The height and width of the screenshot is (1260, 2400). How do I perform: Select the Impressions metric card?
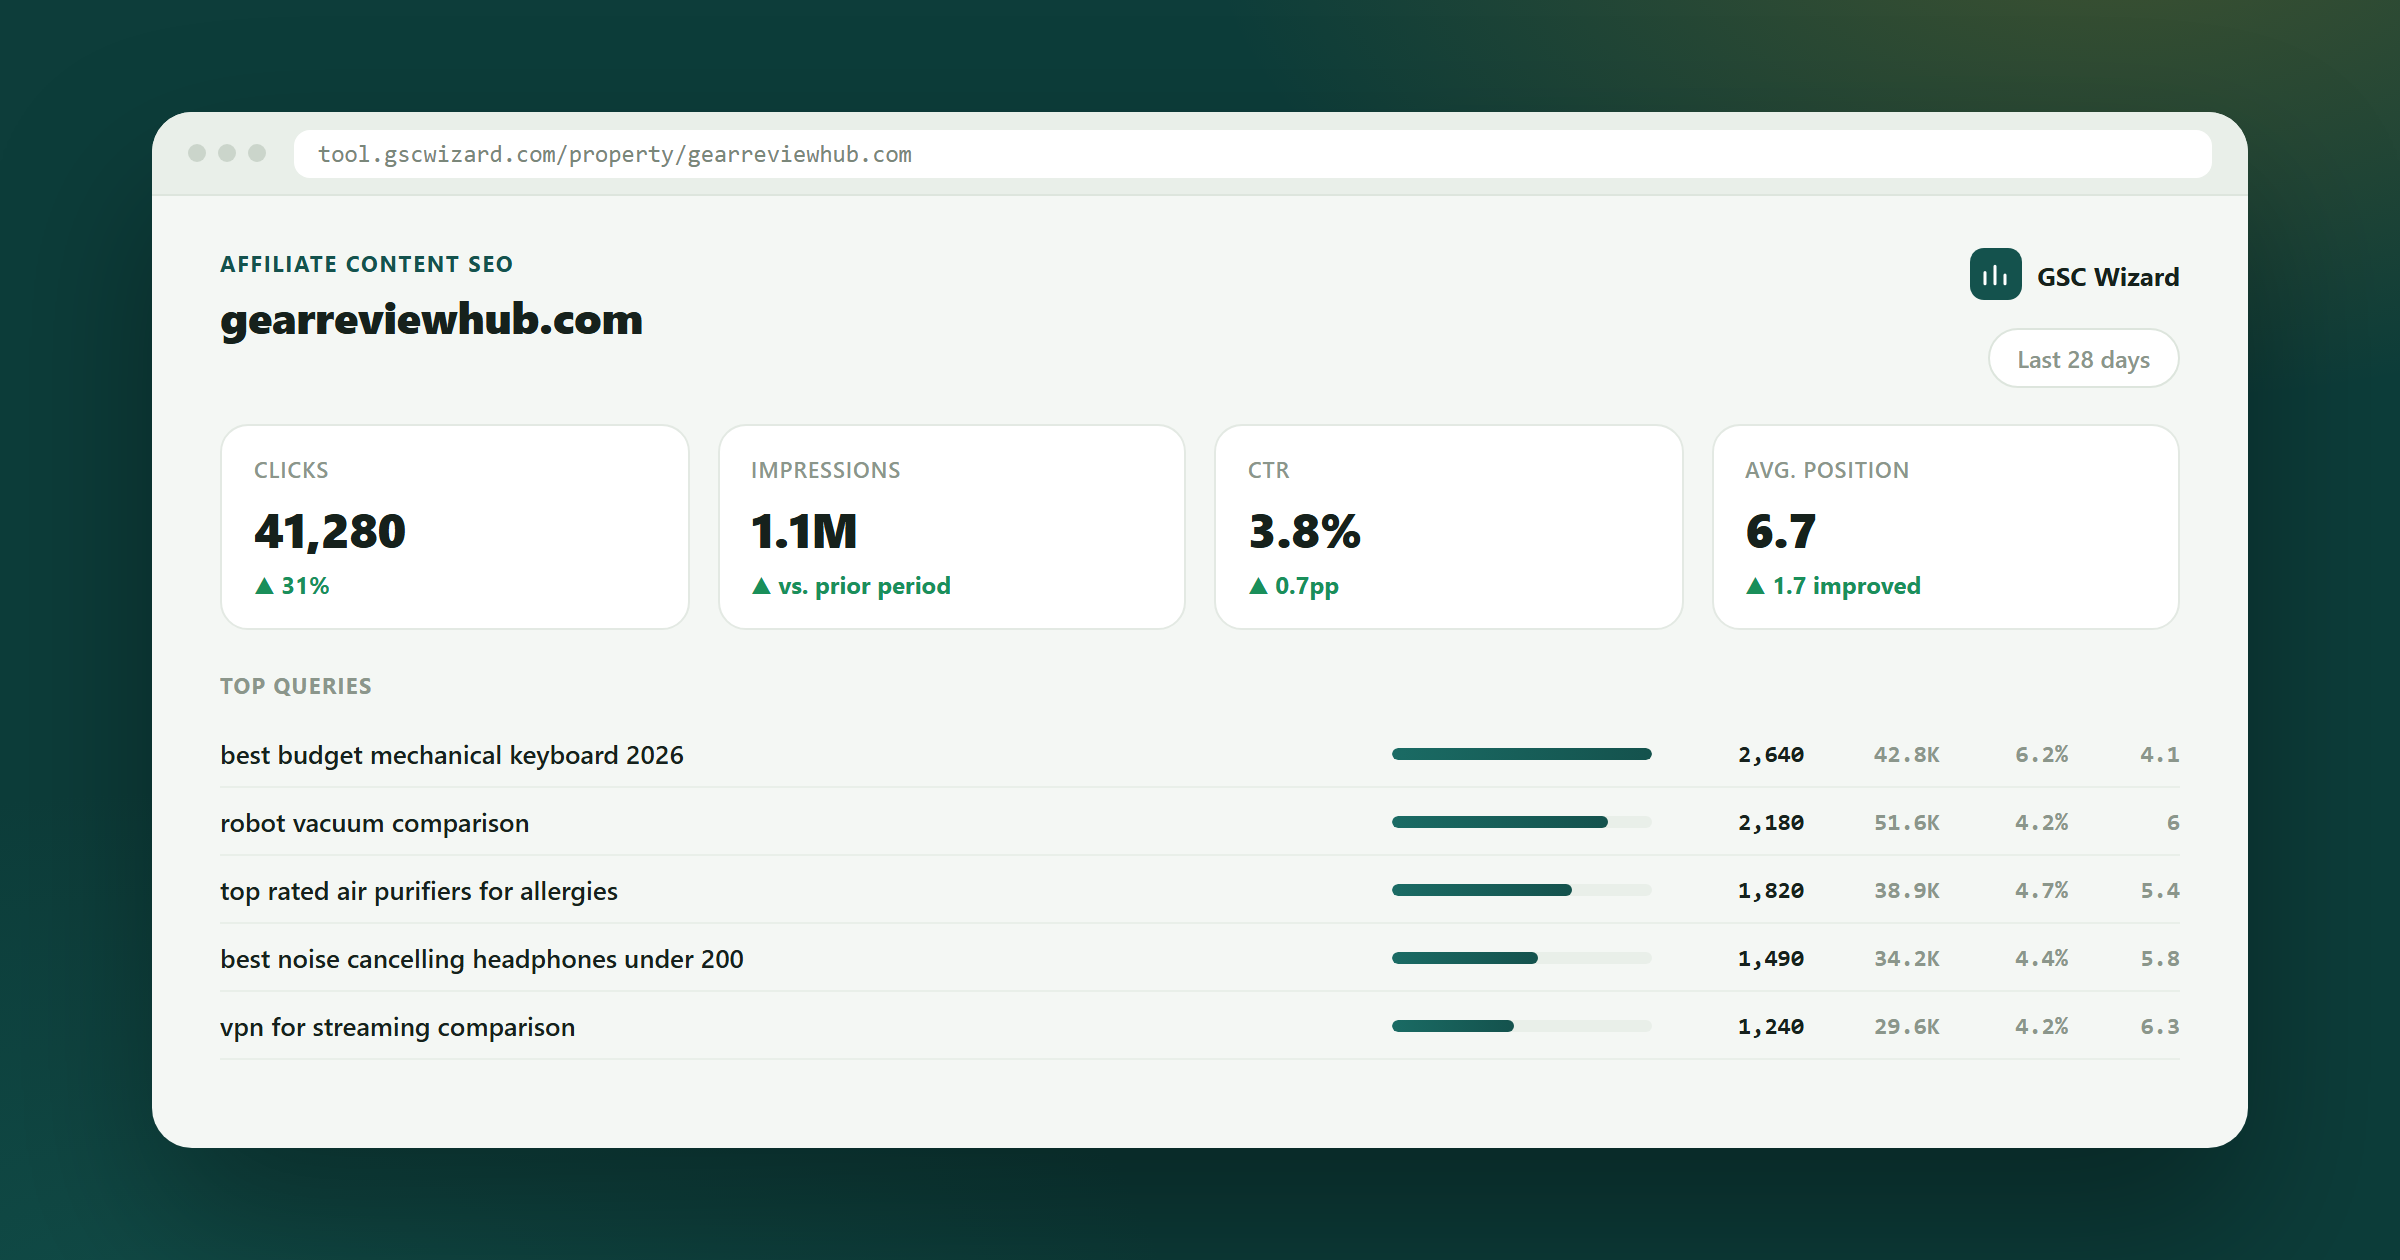point(952,527)
